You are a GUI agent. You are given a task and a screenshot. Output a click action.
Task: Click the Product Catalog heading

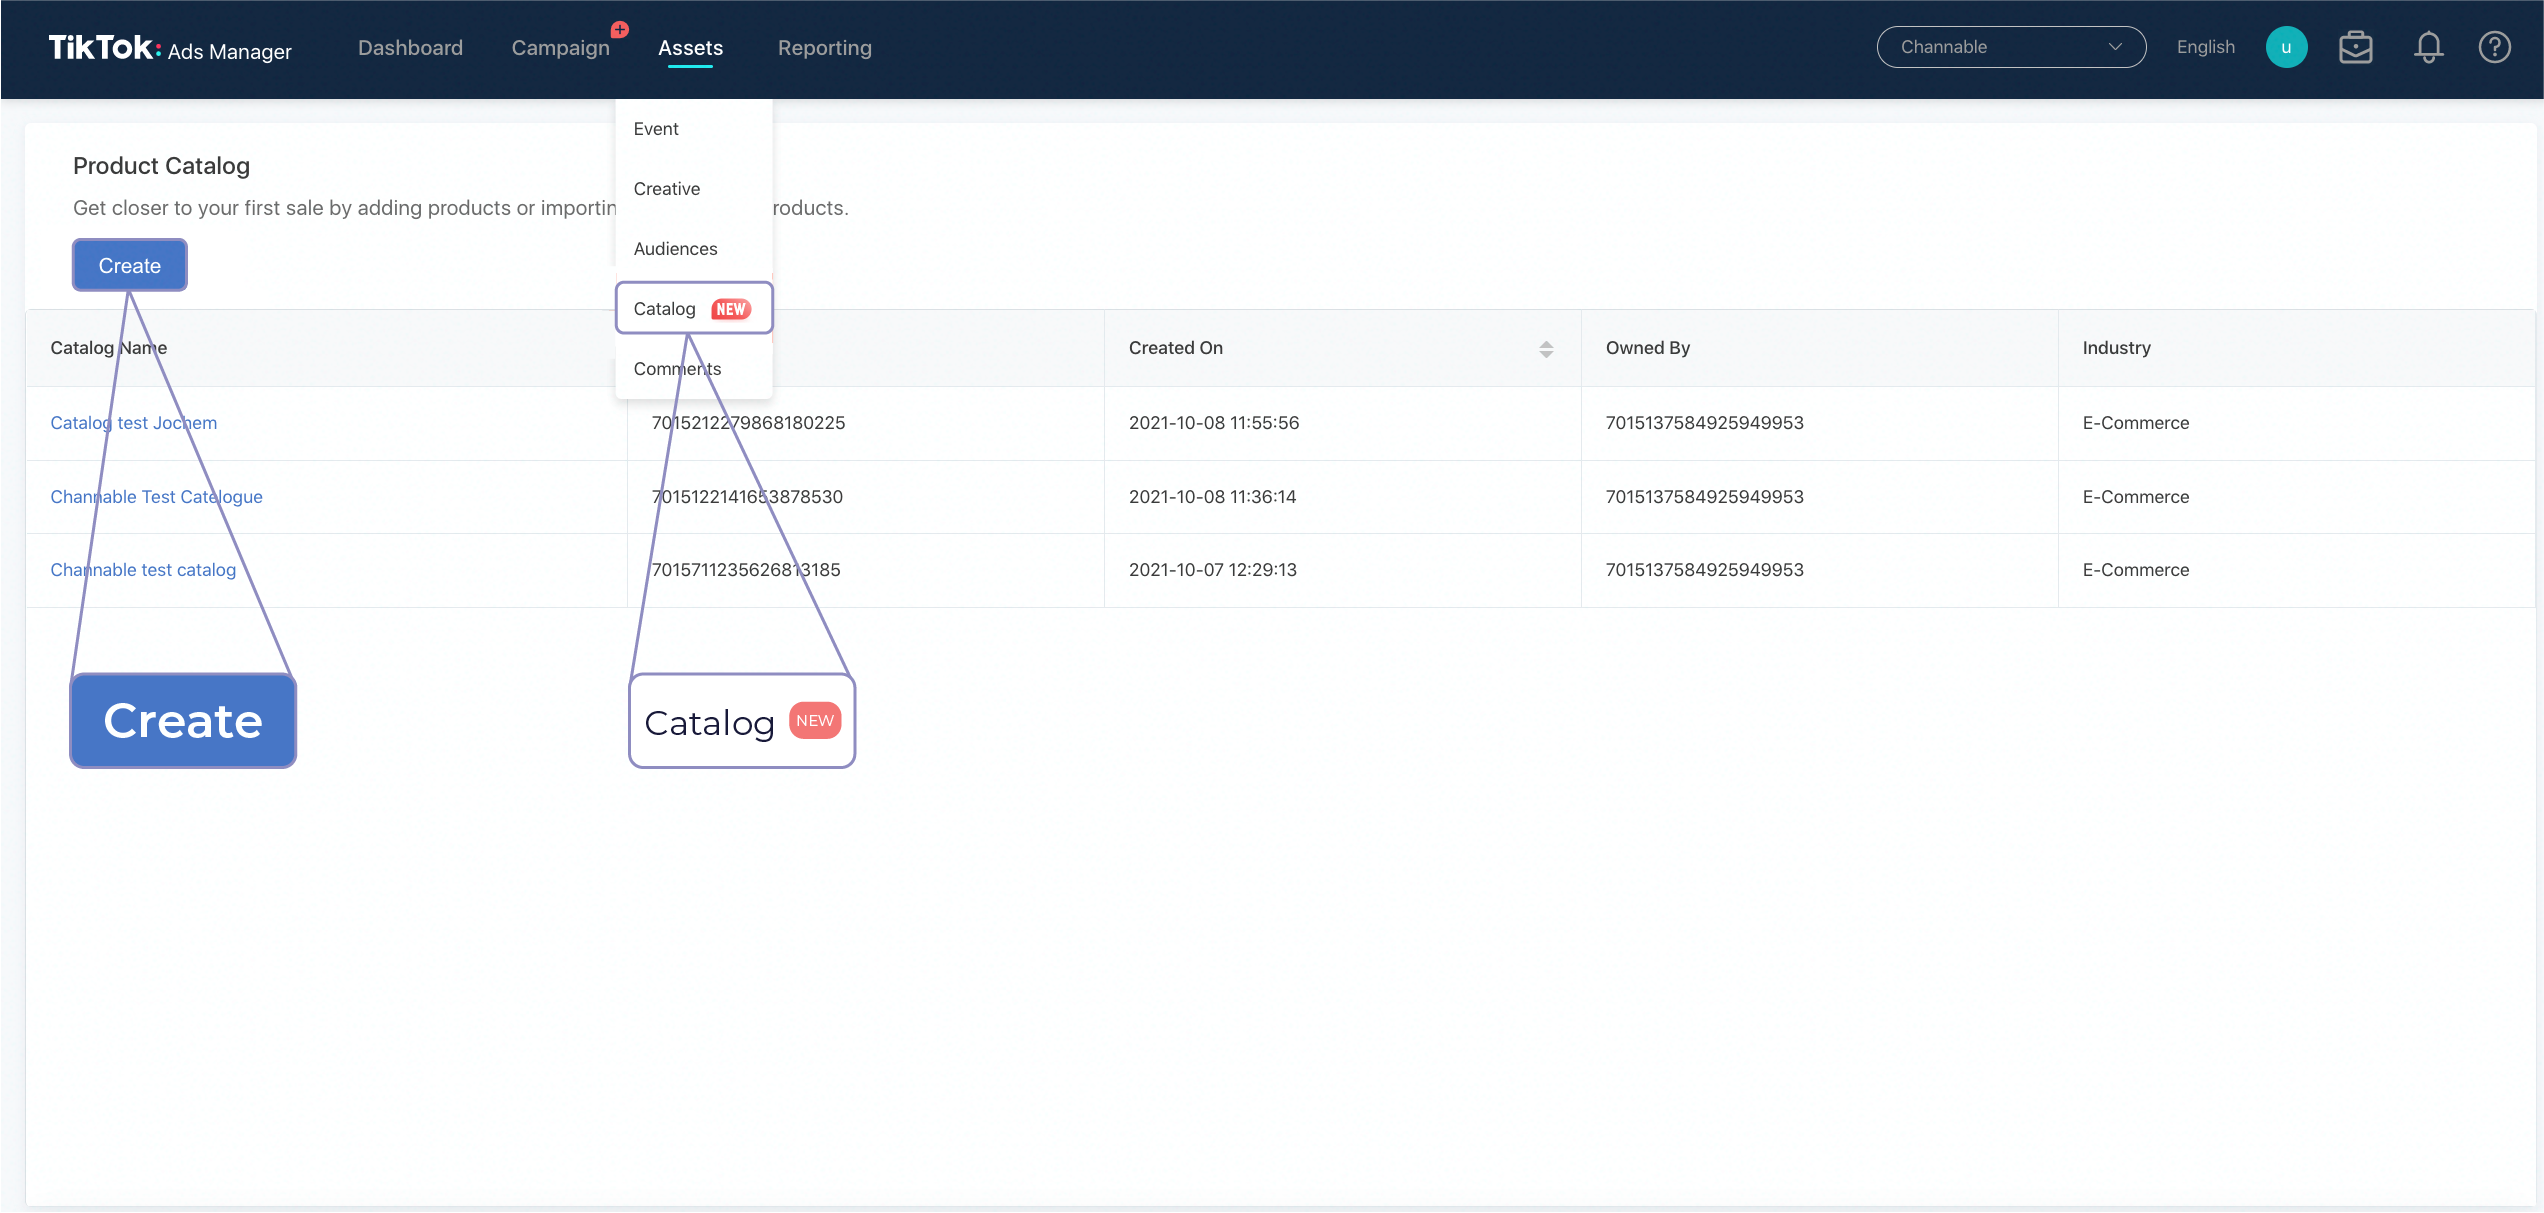161,166
